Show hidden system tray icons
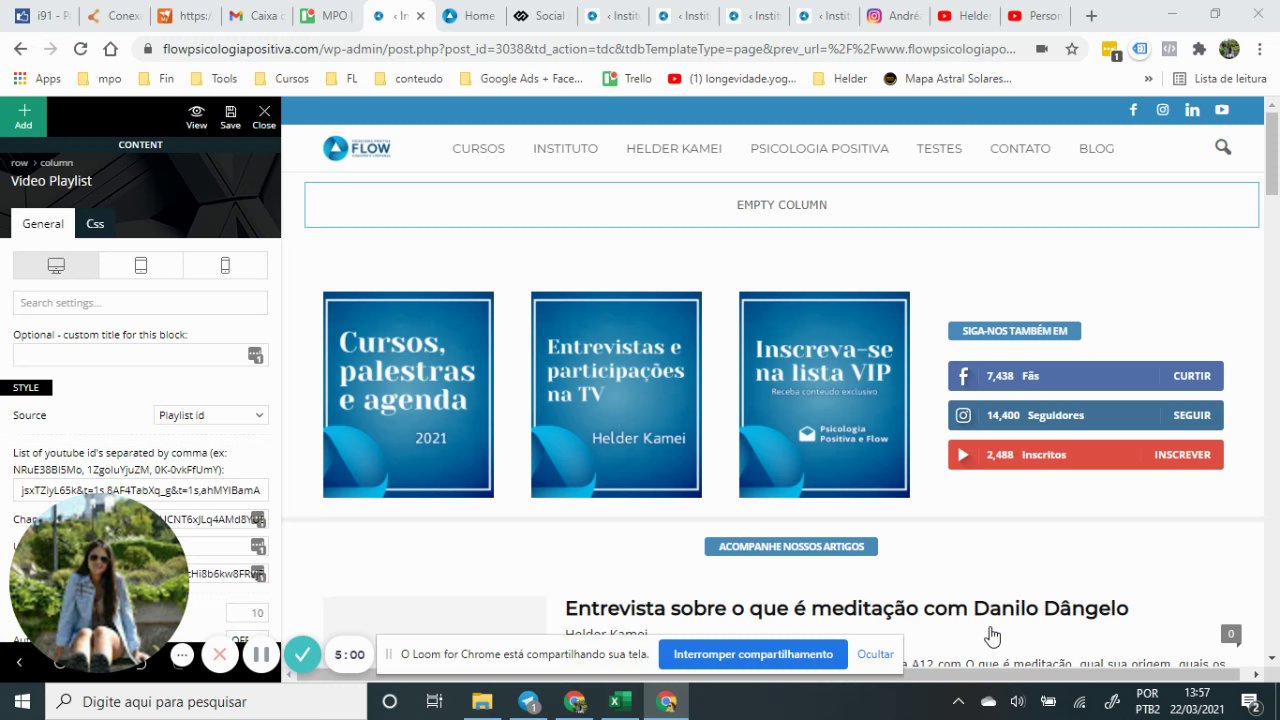 pyautogui.click(x=958, y=701)
